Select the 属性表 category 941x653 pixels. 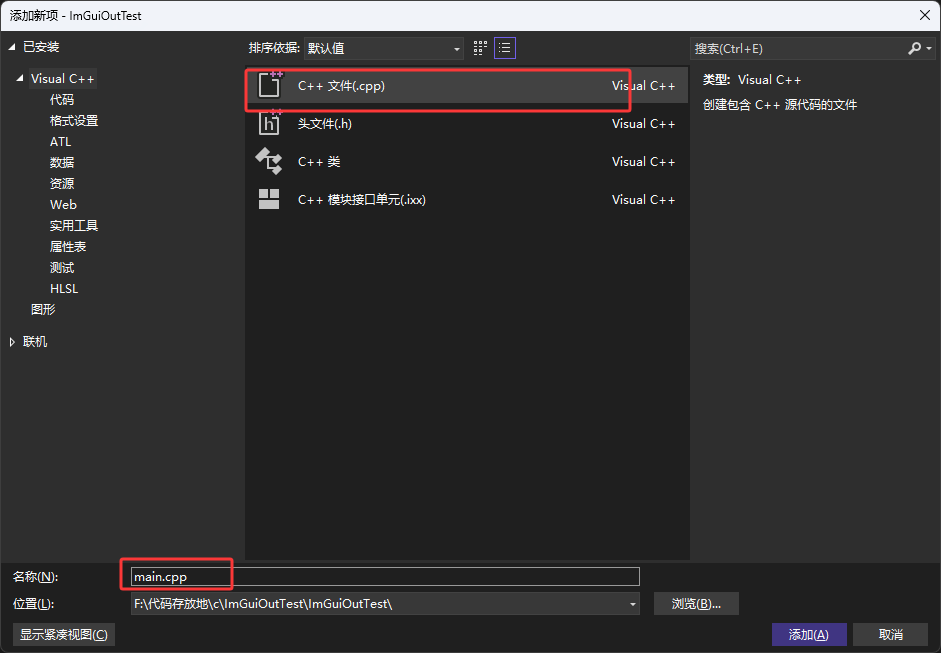pyautogui.click(x=68, y=247)
